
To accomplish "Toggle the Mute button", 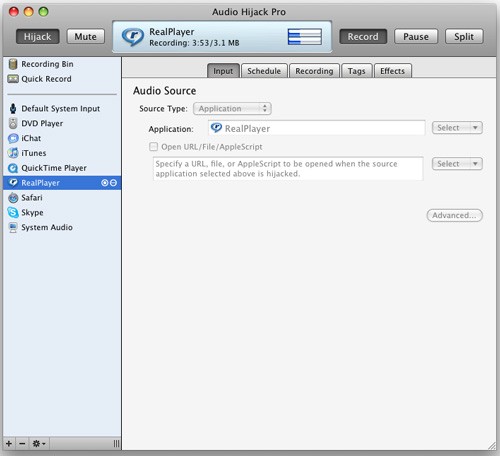I will 86,36.
